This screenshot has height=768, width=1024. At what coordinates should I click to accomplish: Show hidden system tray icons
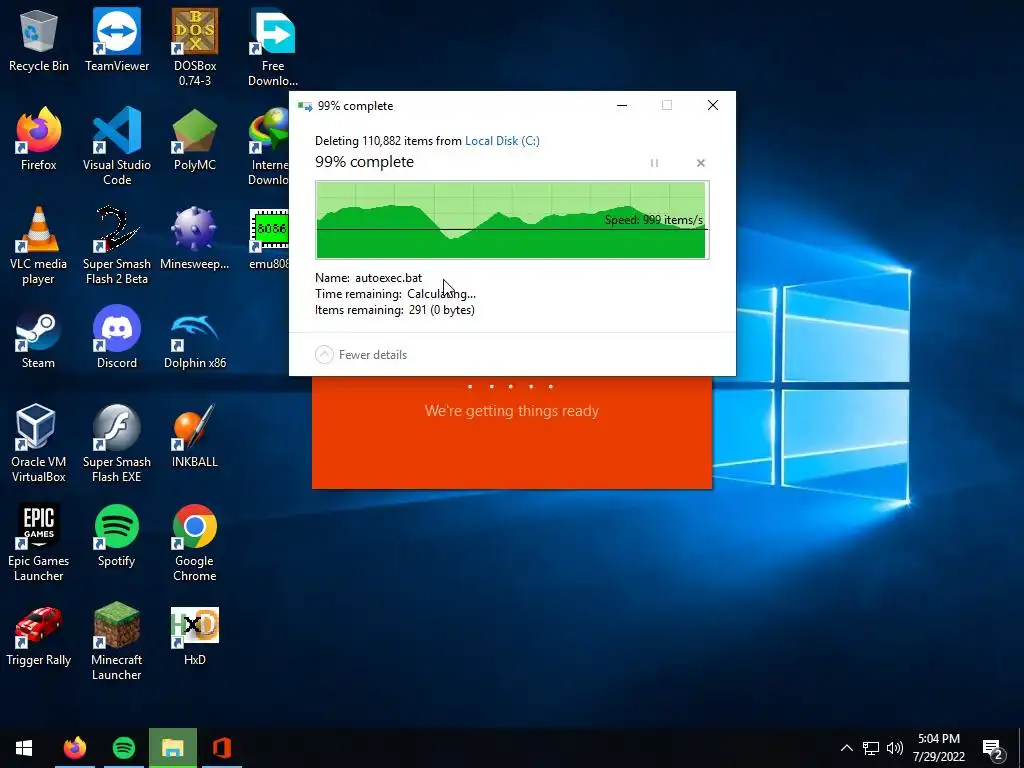[x=846, y=748]
